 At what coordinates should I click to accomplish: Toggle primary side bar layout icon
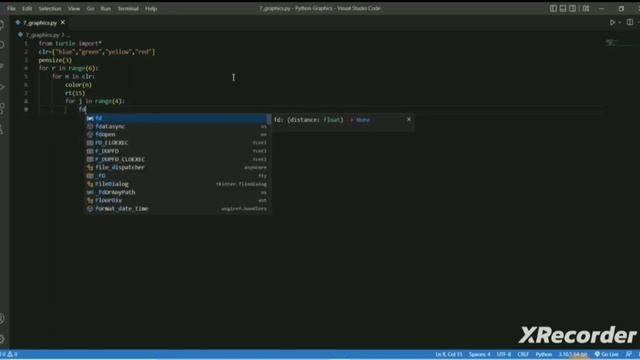click(553, 8)
